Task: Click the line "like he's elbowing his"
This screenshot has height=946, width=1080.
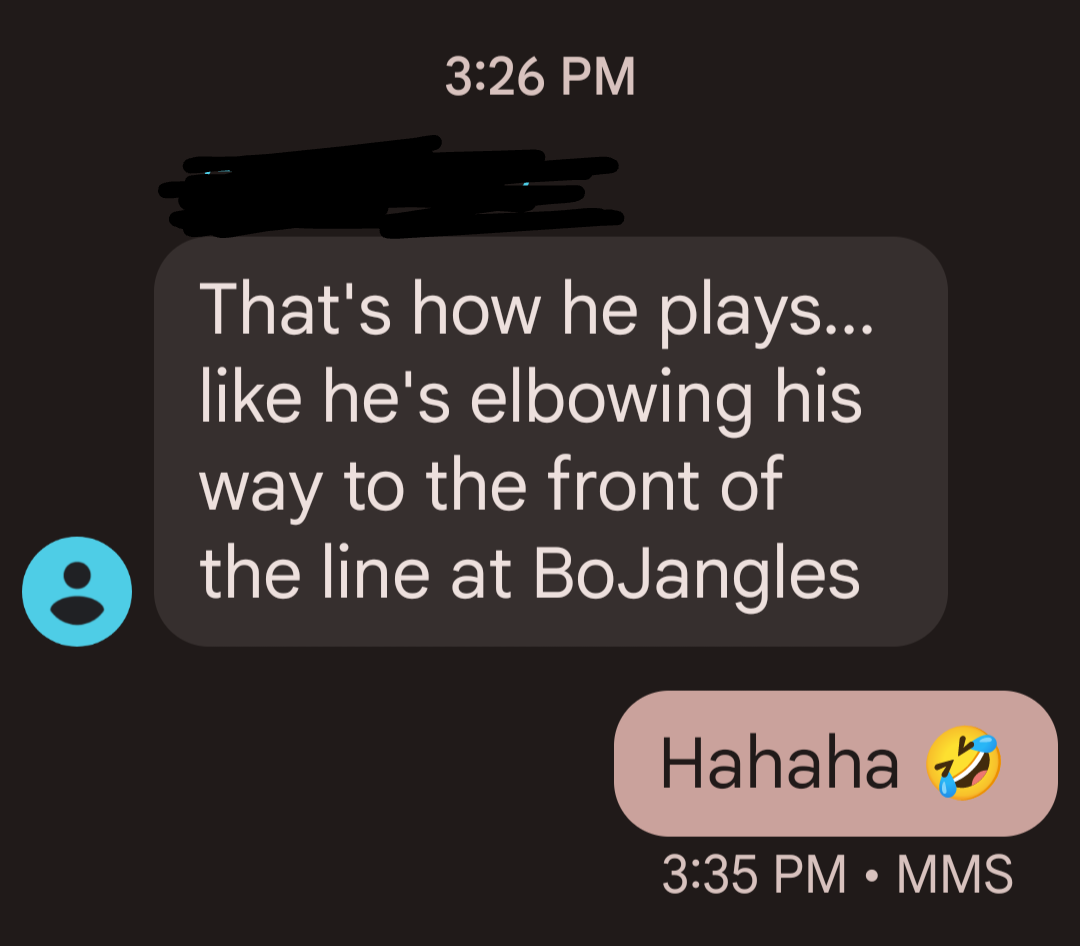Action: click(530, 398)
